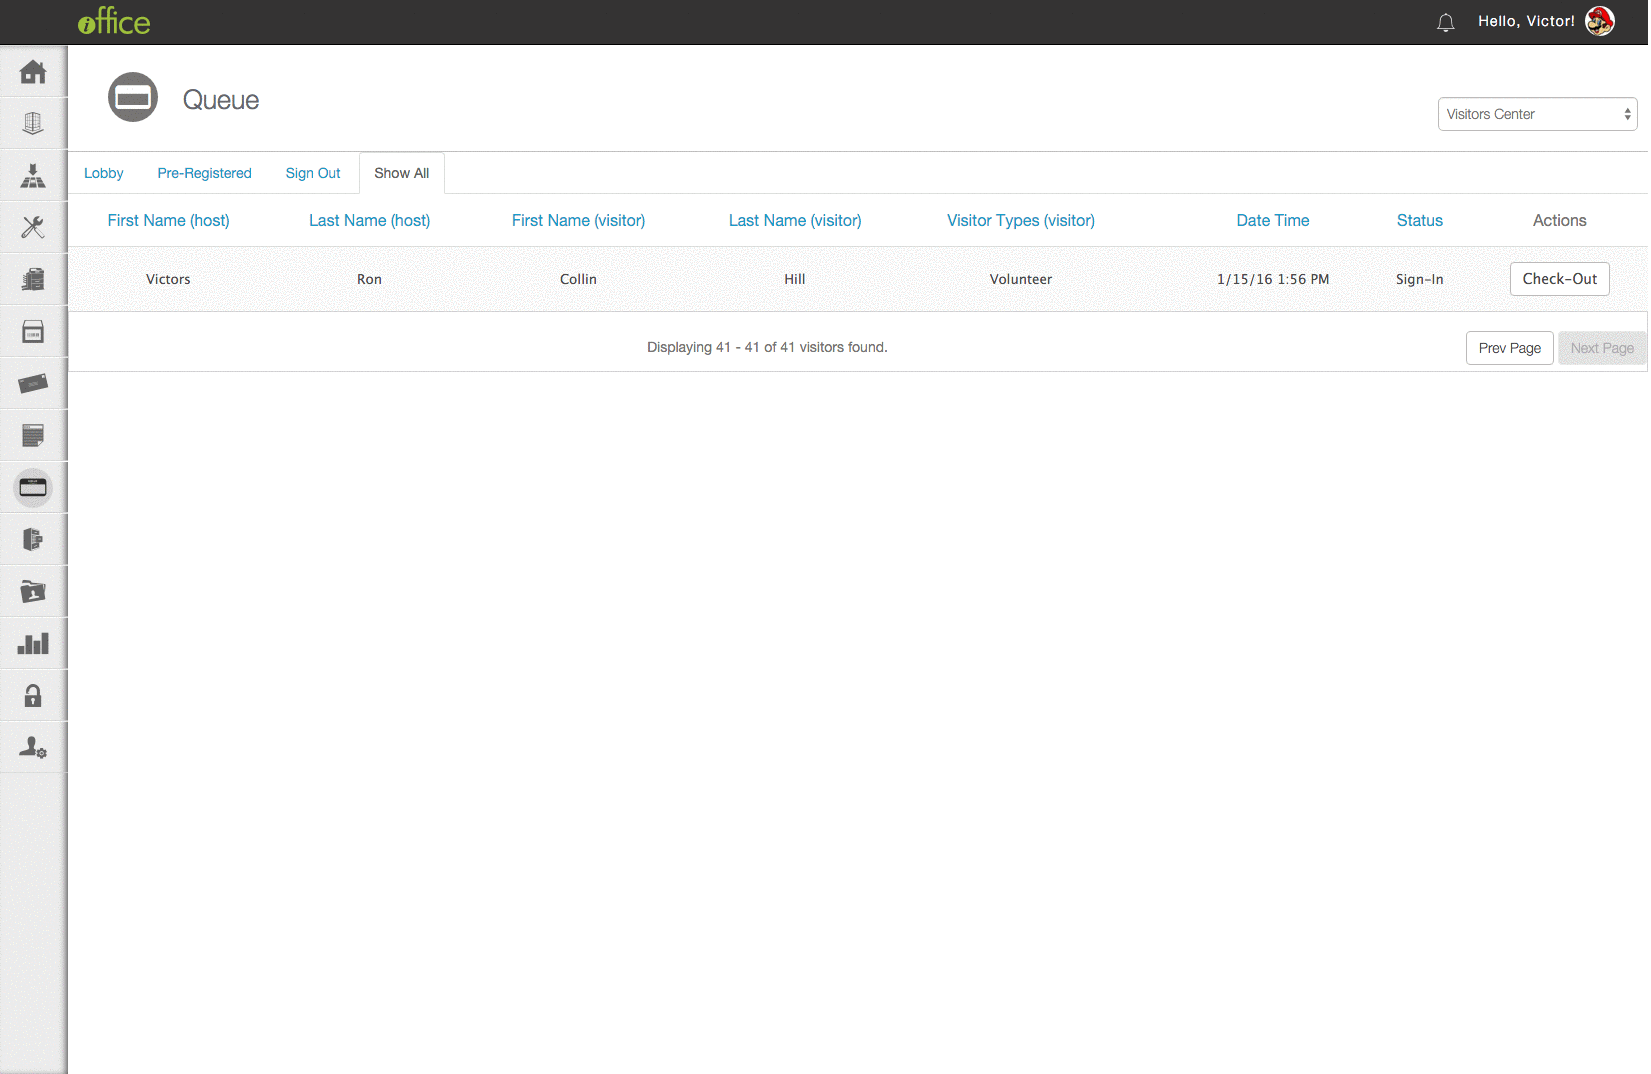Click Check-Out button for Collin Hill
The image size is (1651, 1074).
tap(1559, 279)
